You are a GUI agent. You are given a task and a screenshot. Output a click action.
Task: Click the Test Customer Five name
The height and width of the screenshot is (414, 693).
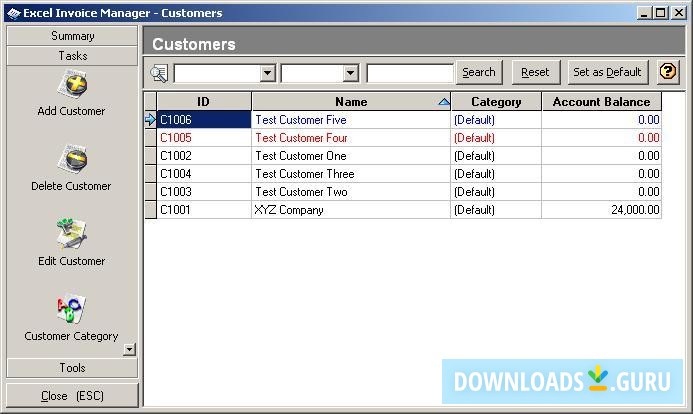pos(301,120)
